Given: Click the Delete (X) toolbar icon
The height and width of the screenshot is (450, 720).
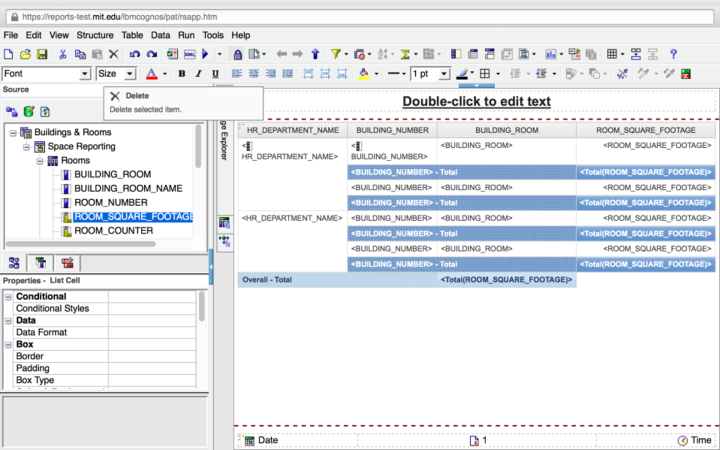Looking at the screenshot, I should click(x=113, y=54).
